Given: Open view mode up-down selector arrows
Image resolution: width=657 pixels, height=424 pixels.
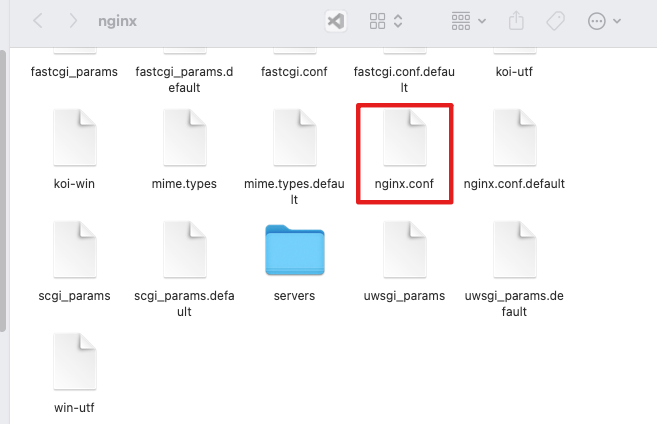Looking at the screenshot, I should pos(398,21).
